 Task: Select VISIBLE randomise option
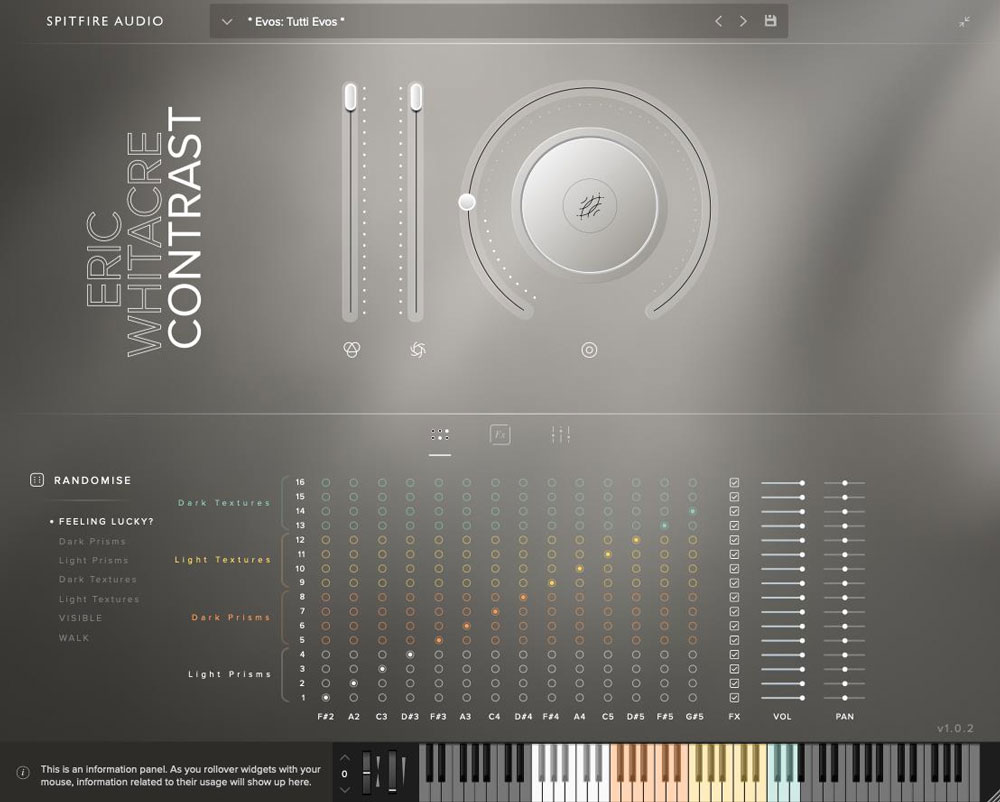(x=80, y=618)
